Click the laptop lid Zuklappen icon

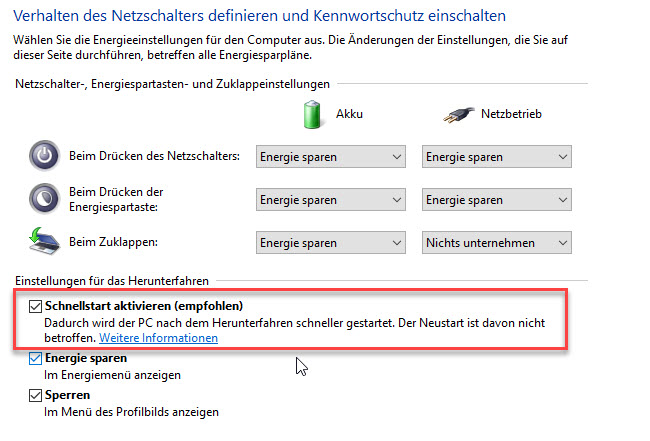pyautogui.click(x=44, y=241)
